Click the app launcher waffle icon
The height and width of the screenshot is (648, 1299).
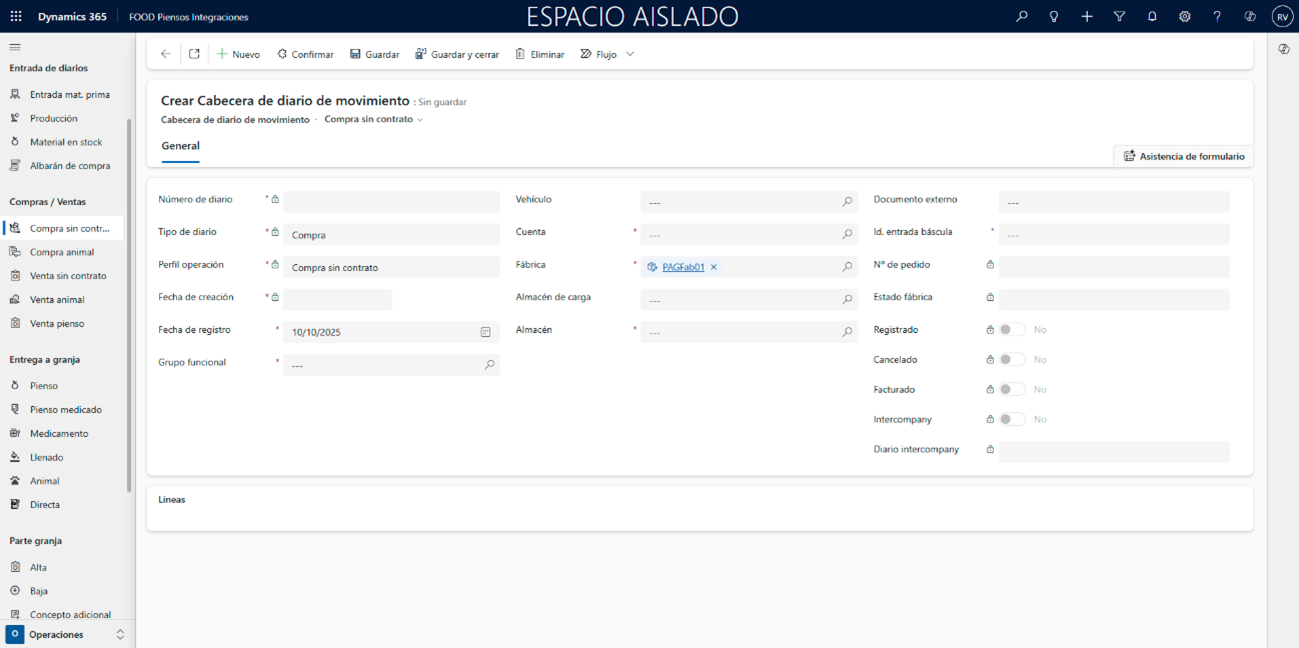tap(16, 17)
